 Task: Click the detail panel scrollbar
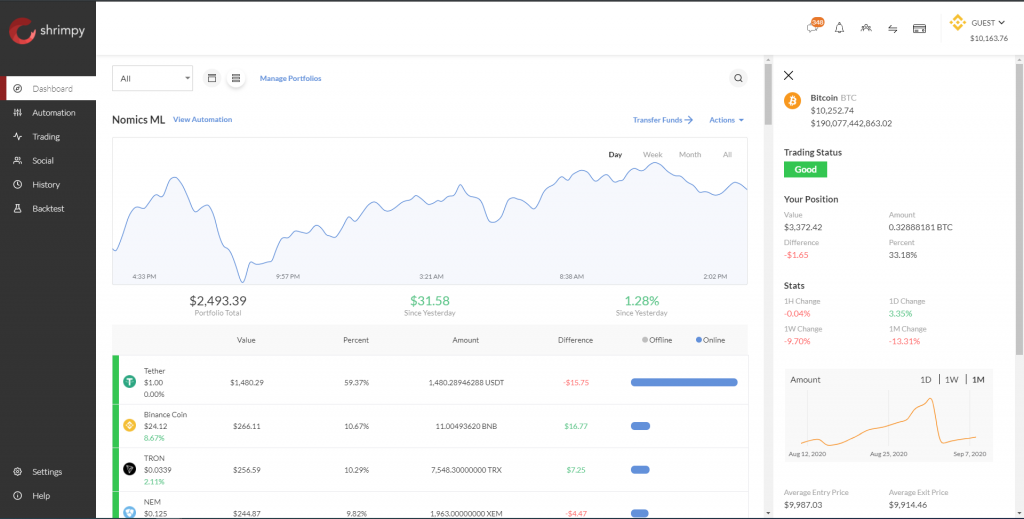[1019, 209]
